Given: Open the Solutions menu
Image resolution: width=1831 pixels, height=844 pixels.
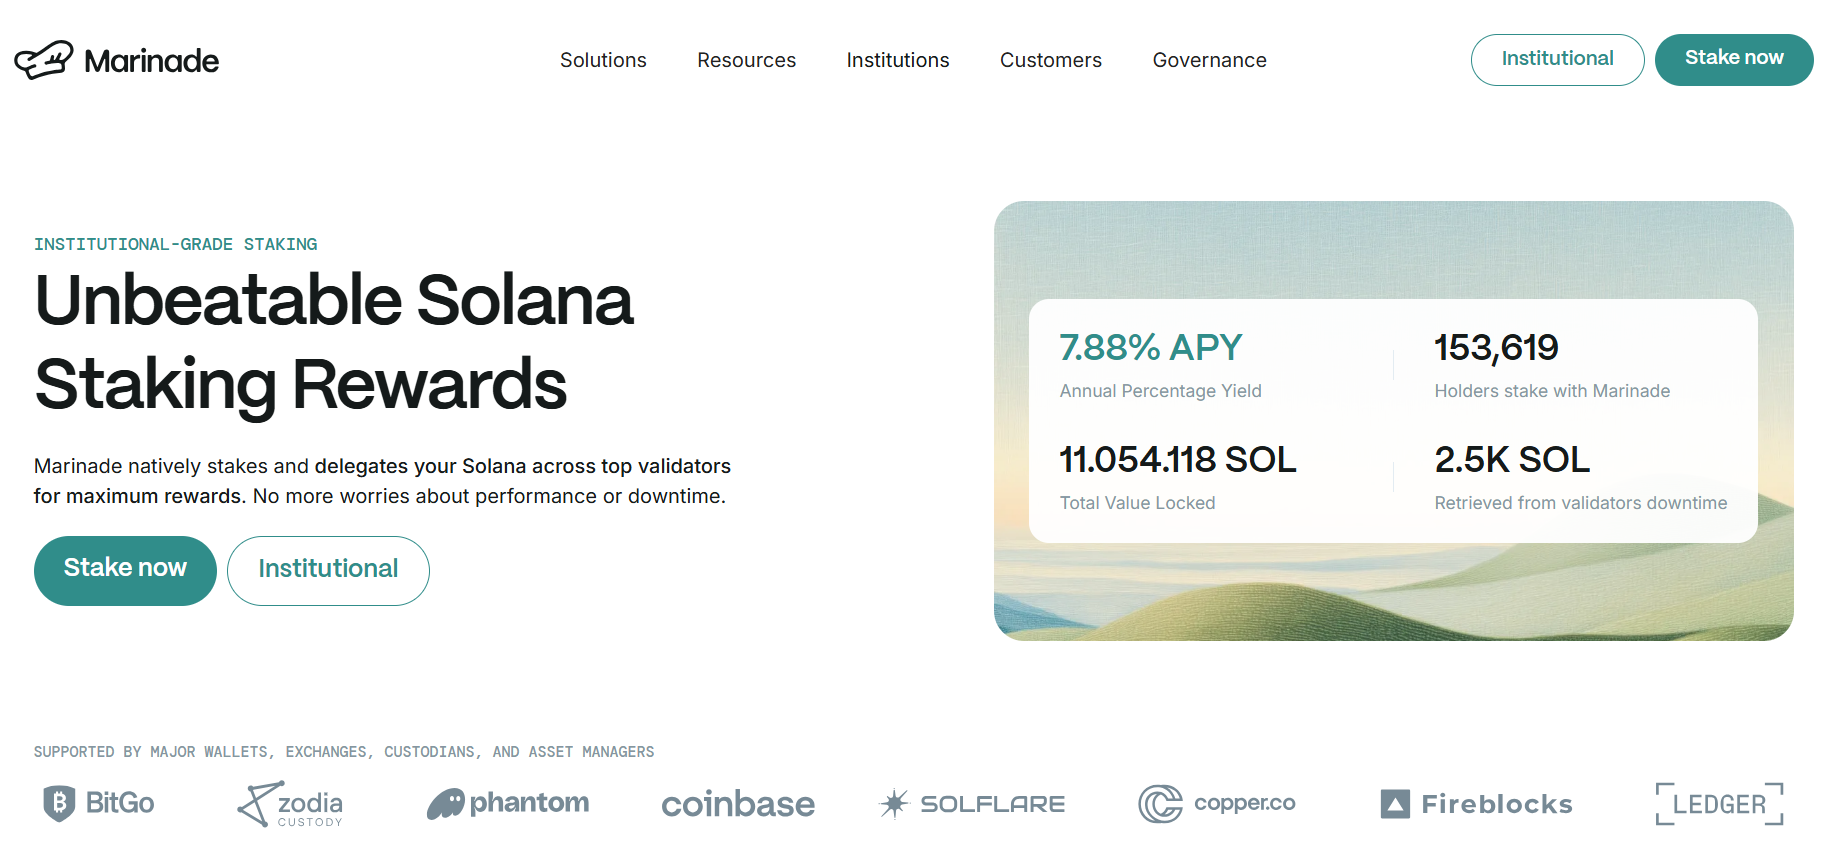Looking at the screenshot, I should 603,60.
